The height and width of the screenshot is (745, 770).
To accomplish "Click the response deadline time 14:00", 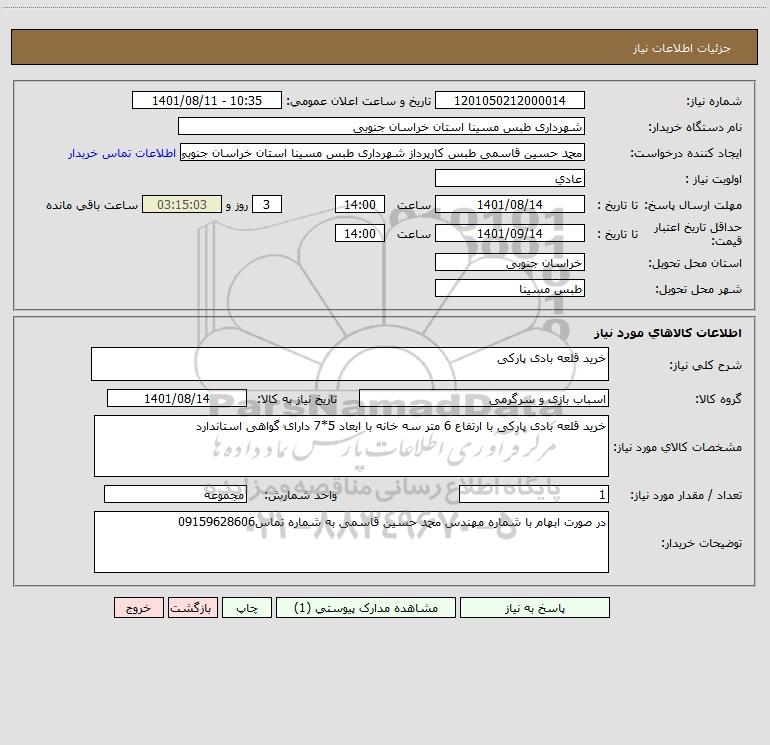I will click(359, 204).
